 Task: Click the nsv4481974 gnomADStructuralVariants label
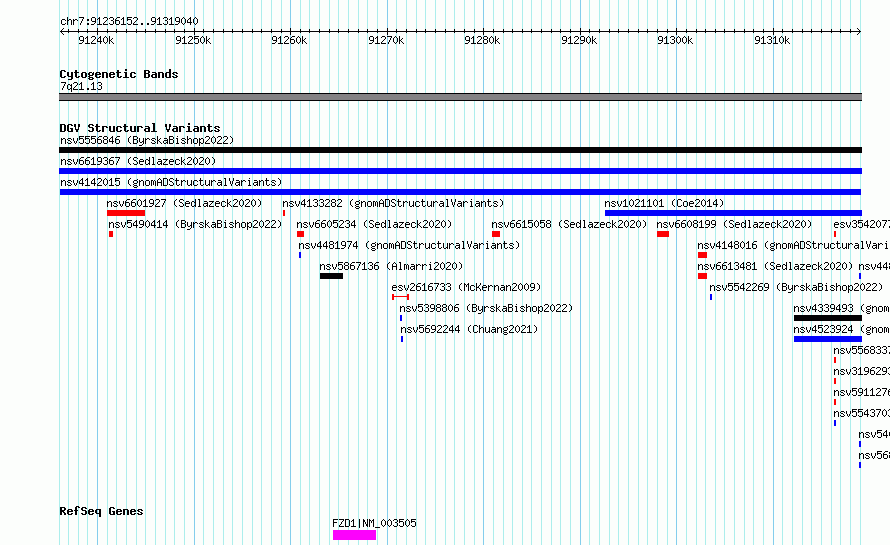(409, 245)
